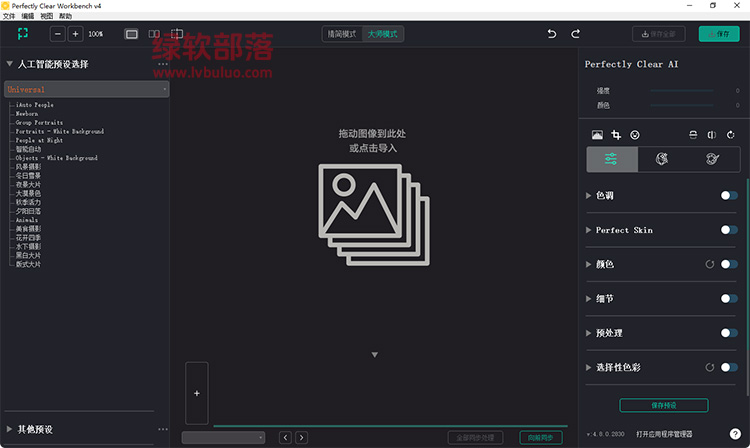Add an image with the plus thumbnail
Image resolution: width=750 pixels, height=448 pixels.
click(x=197, y=393)
